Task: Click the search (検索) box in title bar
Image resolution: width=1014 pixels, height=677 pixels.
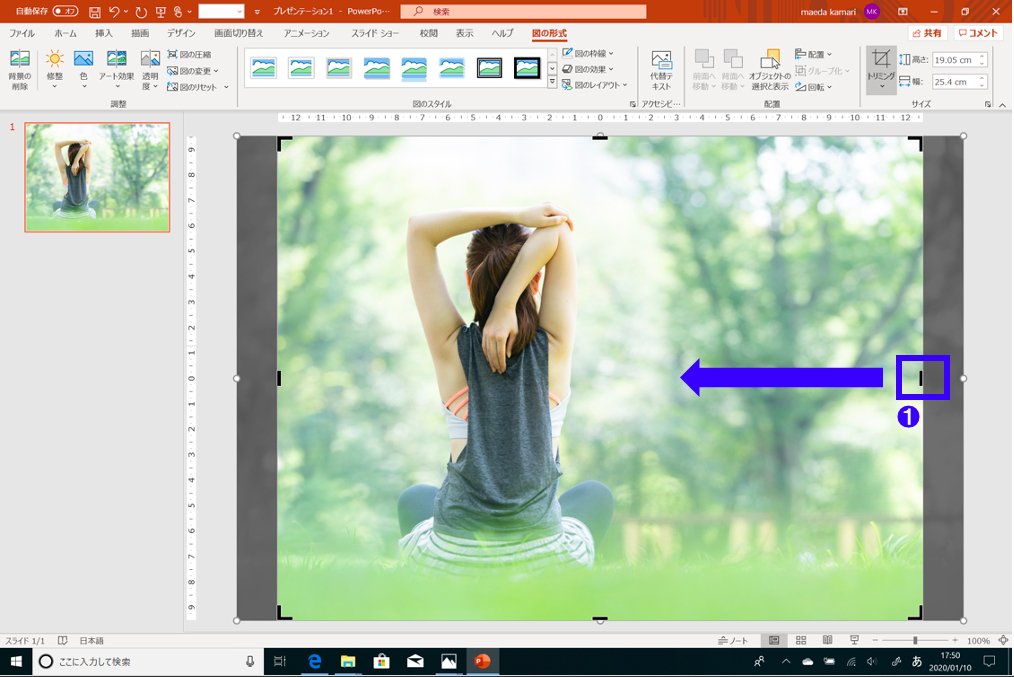Action: click(x=523, y=12)
